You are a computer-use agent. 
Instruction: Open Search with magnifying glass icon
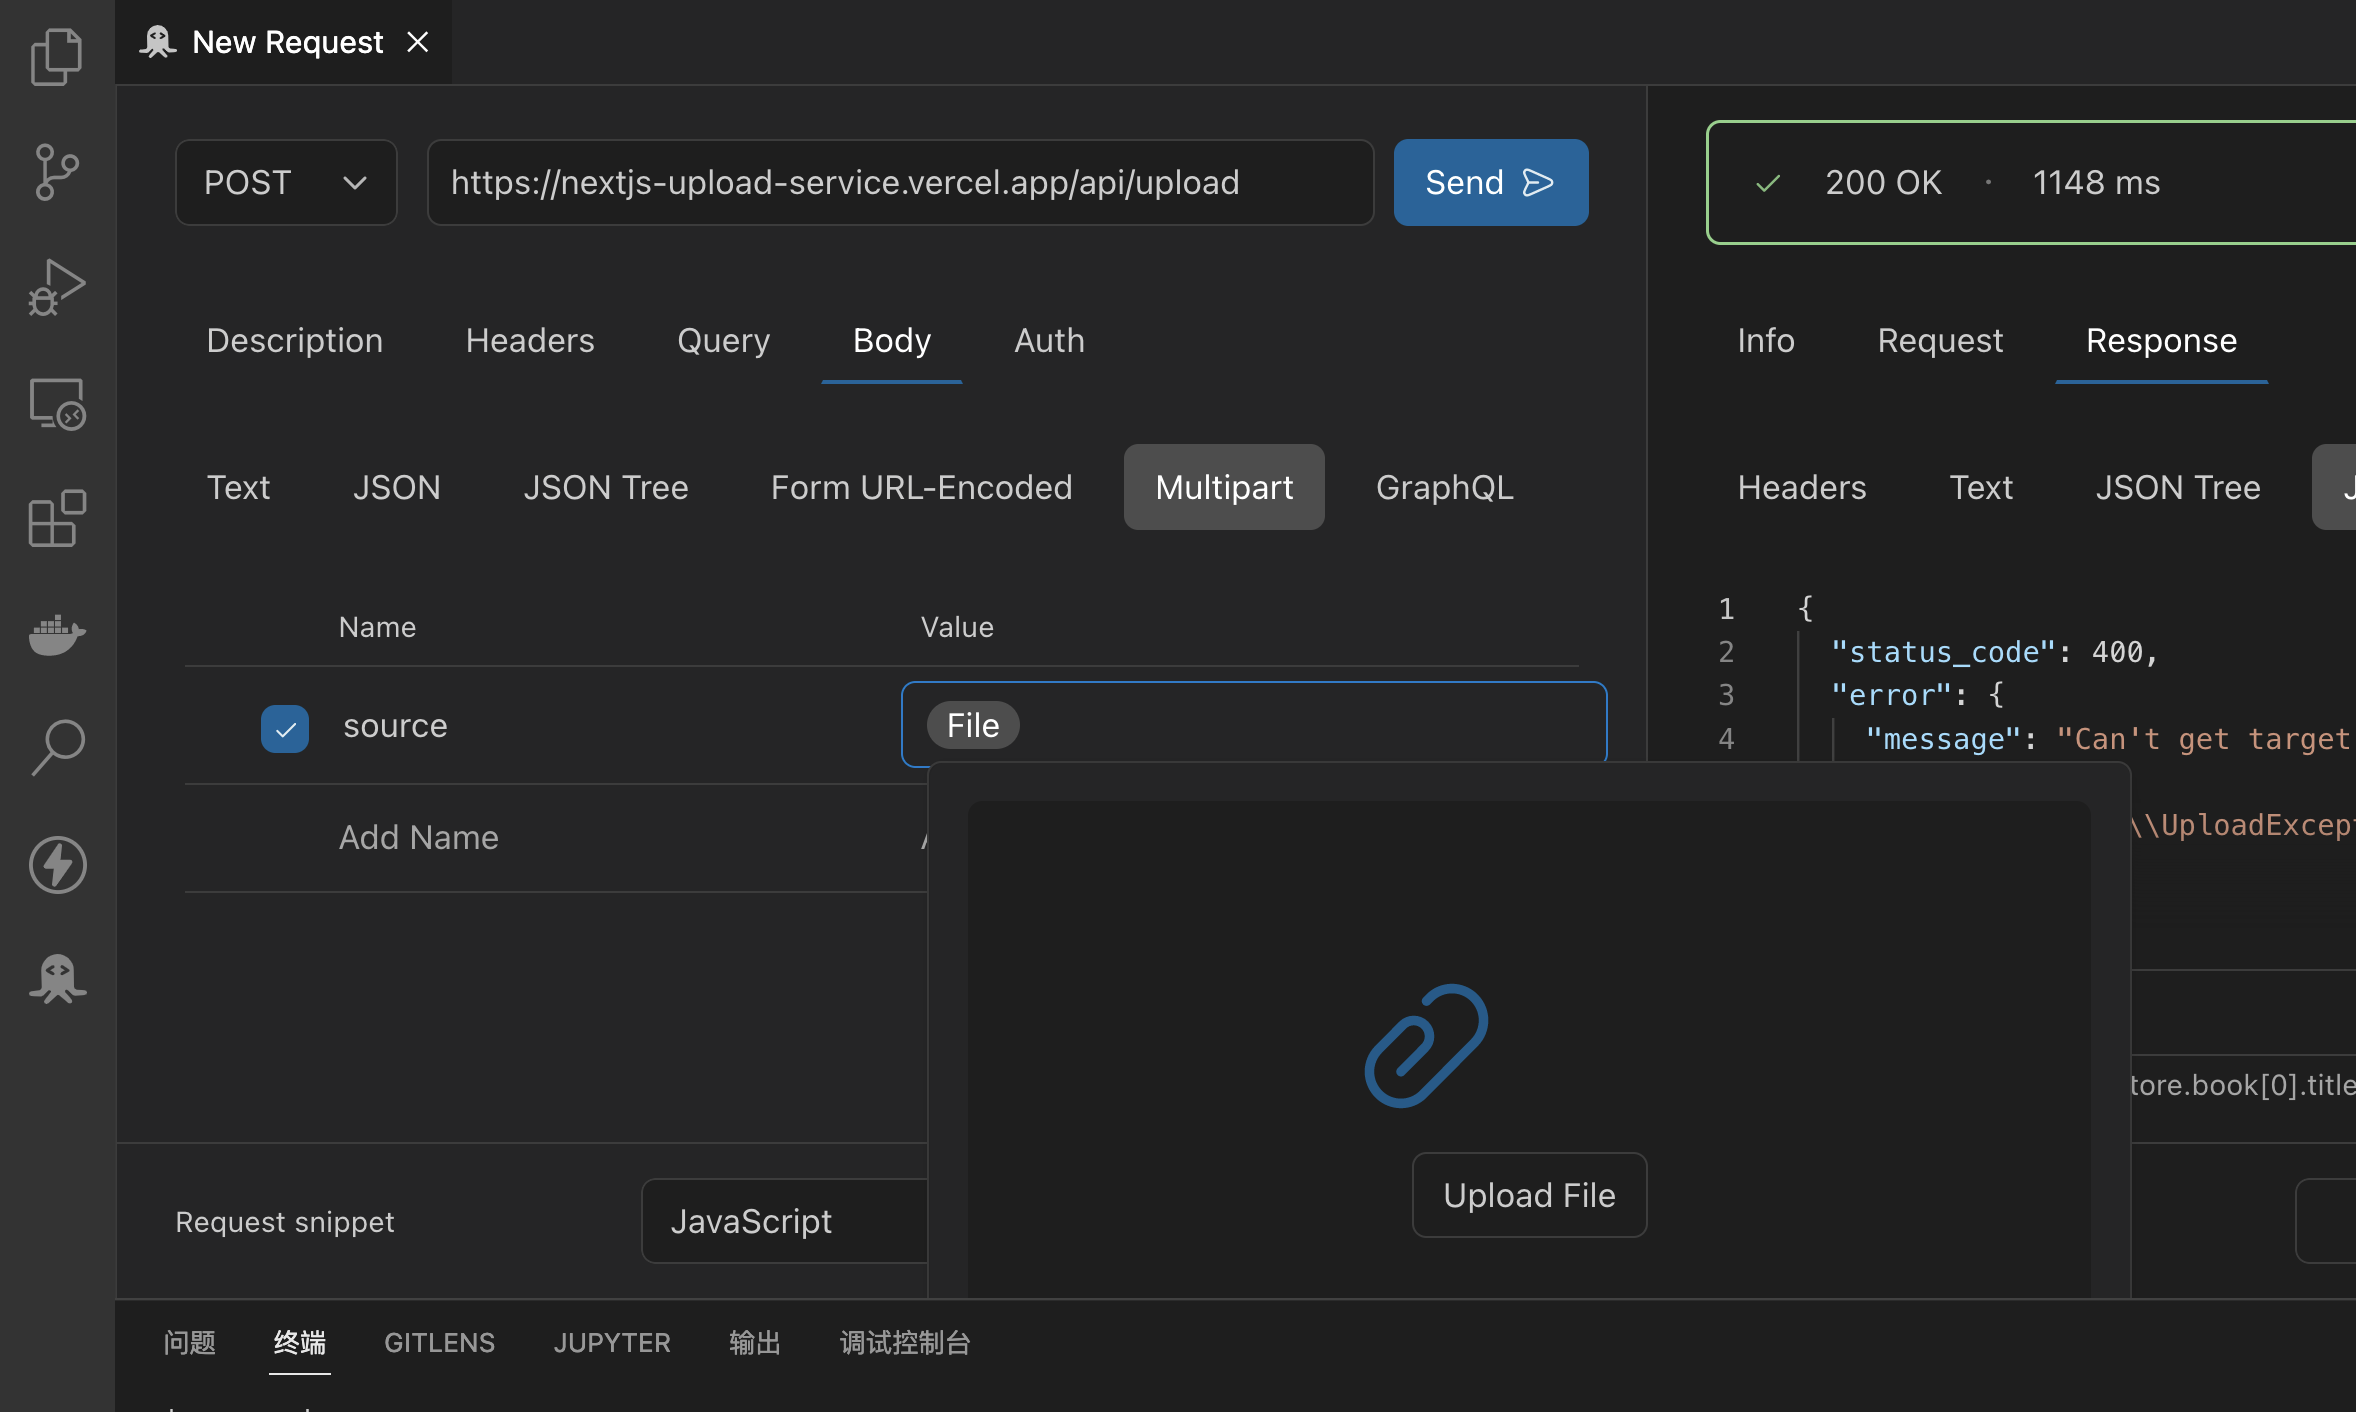point(57,748)
